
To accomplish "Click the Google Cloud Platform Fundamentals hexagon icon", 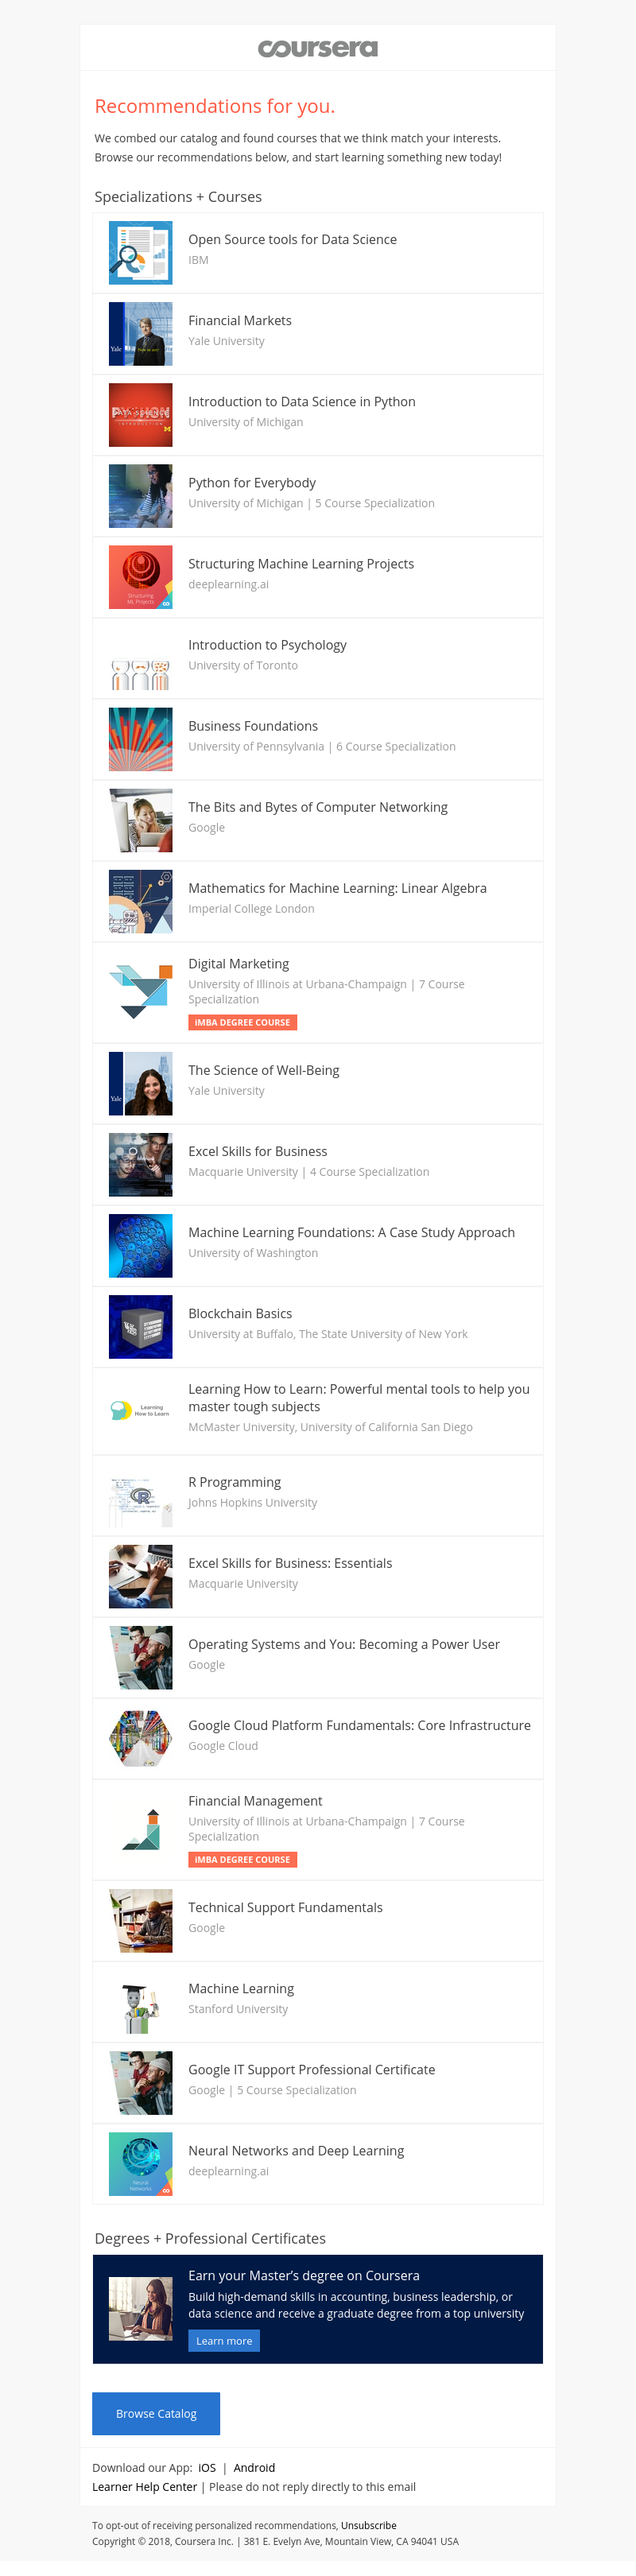I will [140, 1739].
